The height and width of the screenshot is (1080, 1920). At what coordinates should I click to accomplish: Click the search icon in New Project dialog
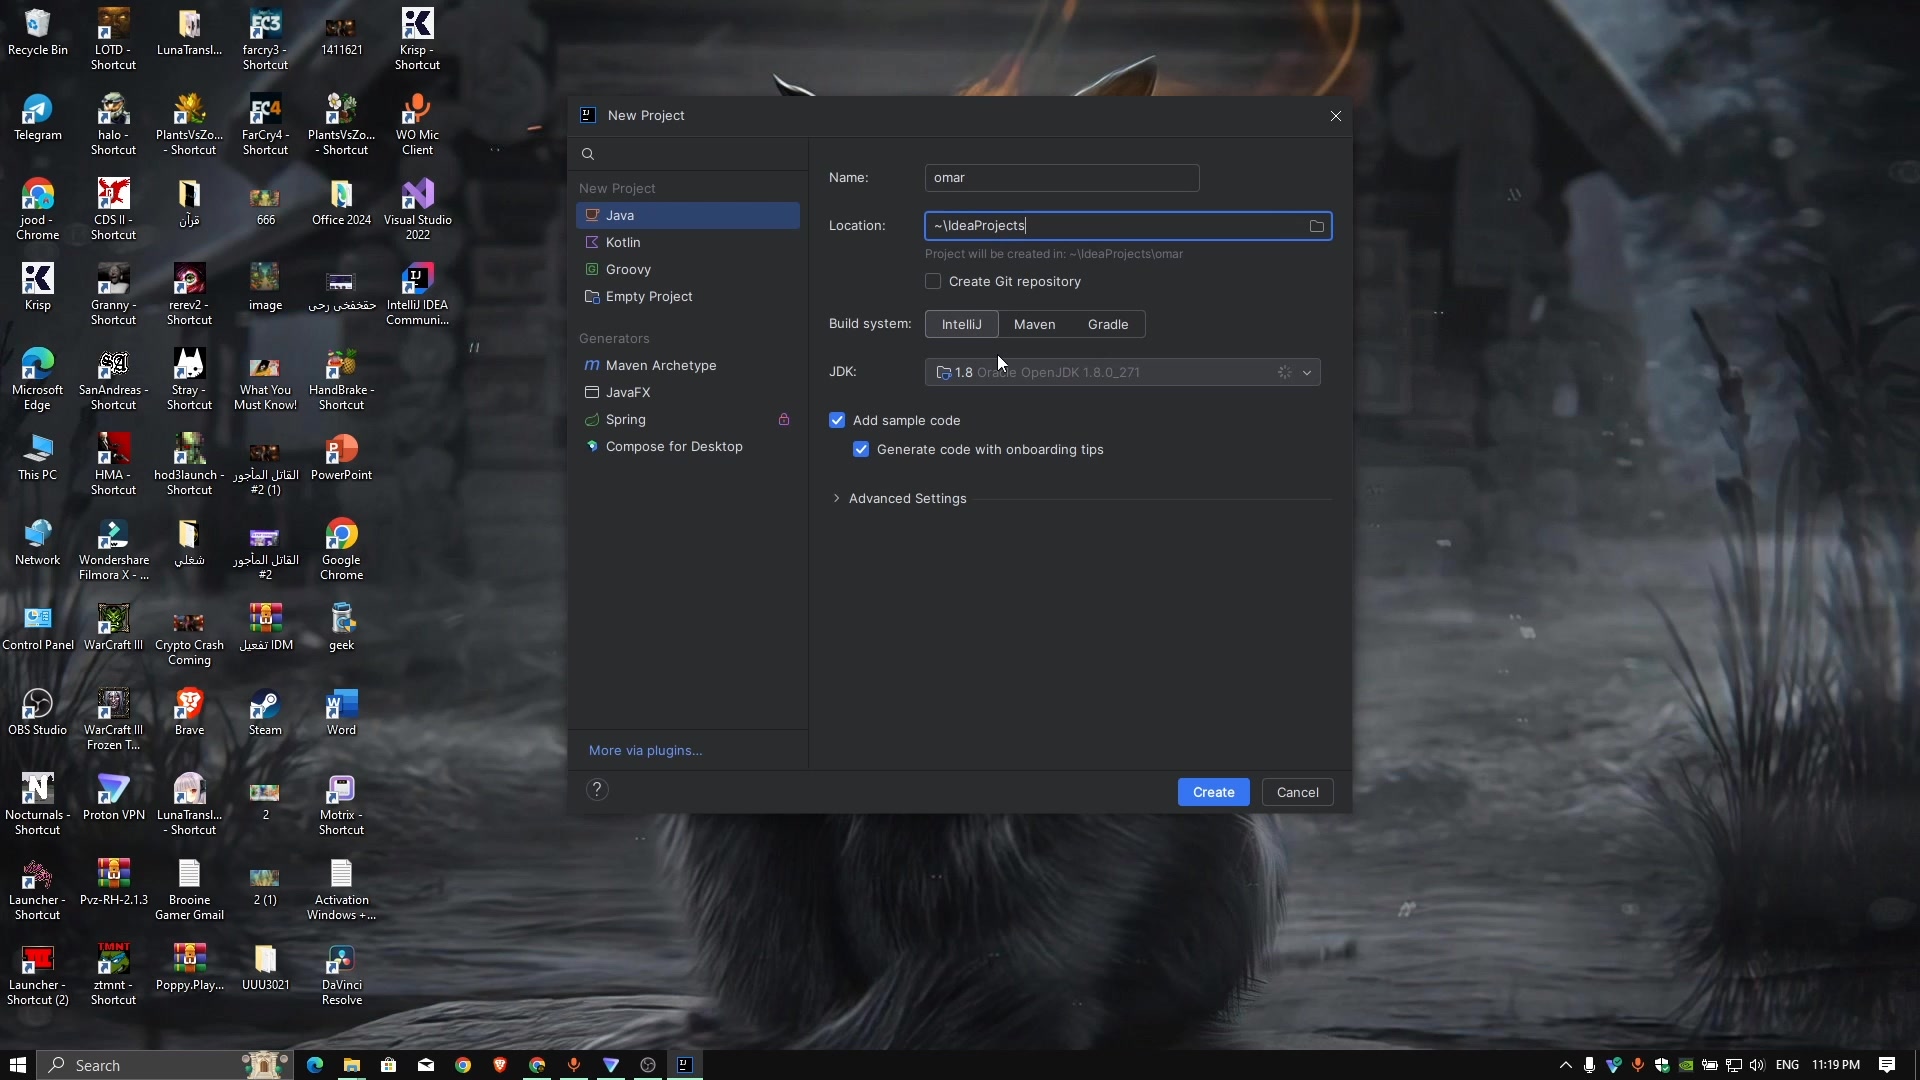588,154
